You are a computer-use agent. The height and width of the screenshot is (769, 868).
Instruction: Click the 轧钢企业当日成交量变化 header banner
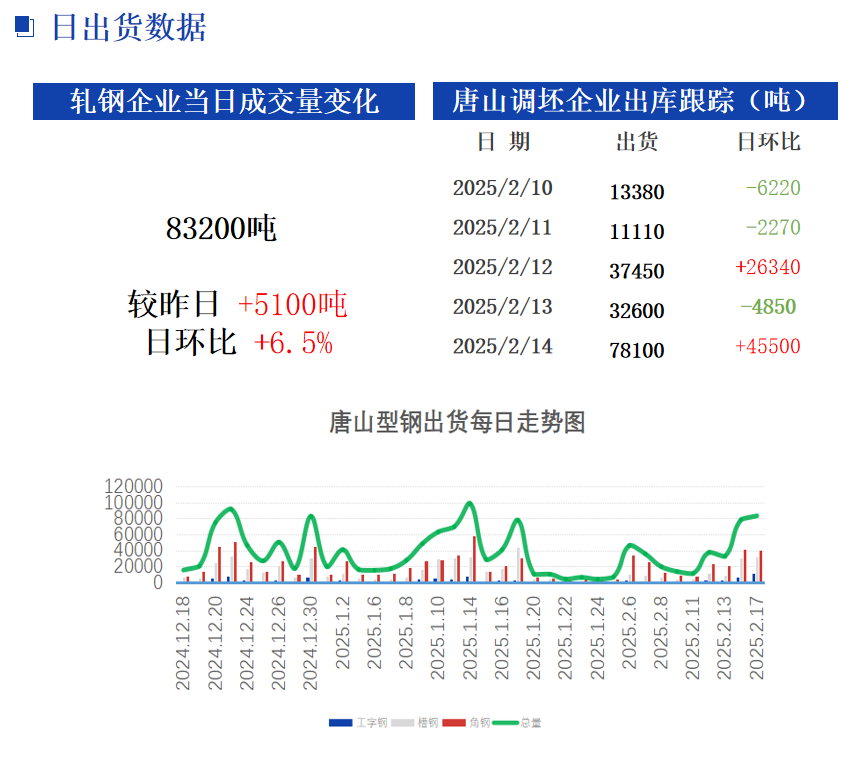click(x=224, y=101)
